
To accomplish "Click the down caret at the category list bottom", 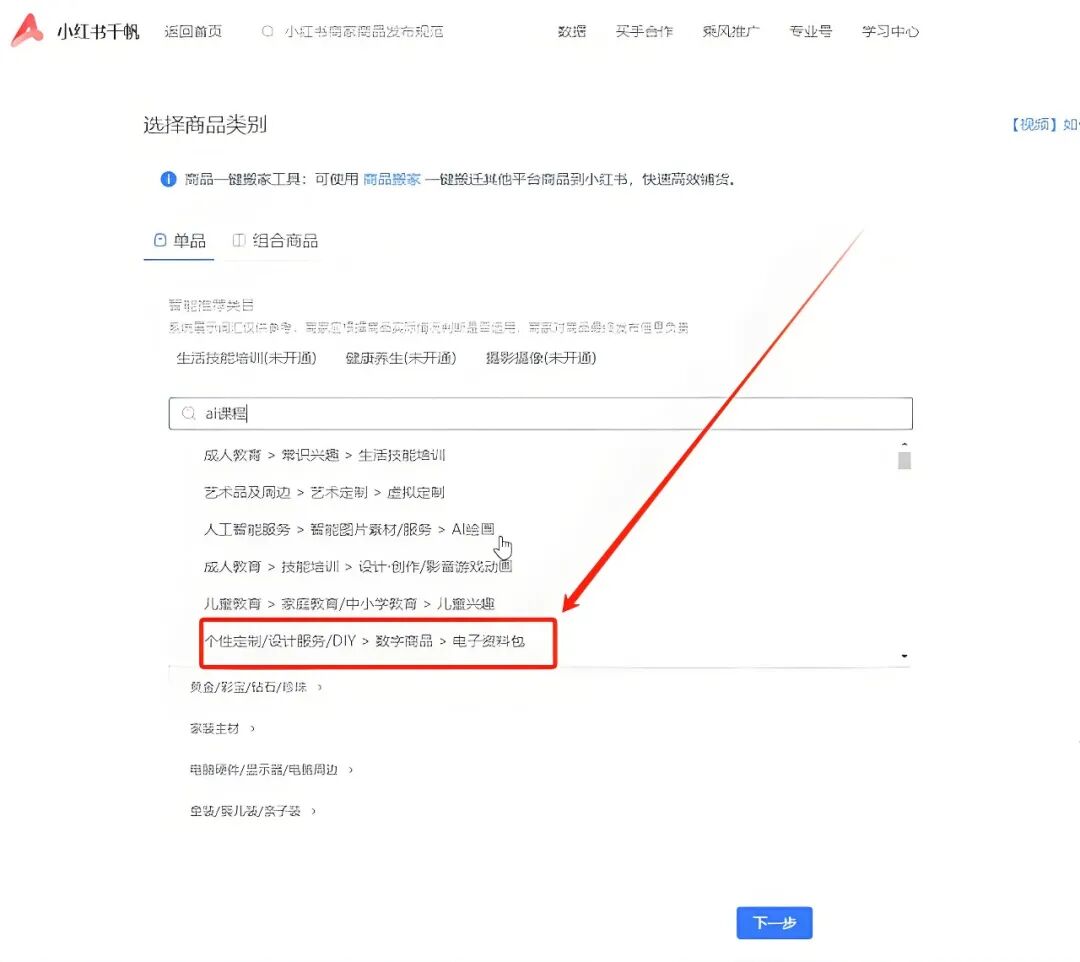I will 903,654.
